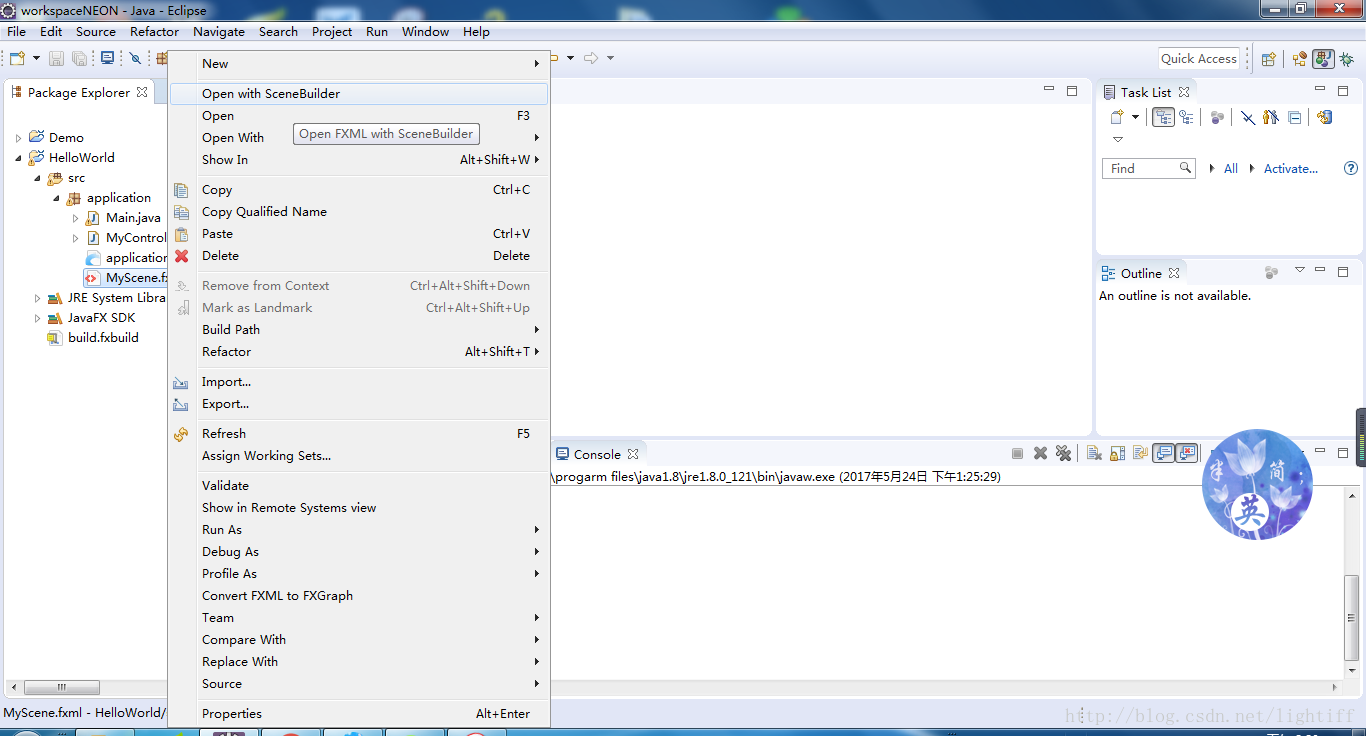Click the Save toolbar icon

pyautogui.click(x=57, y=59)
